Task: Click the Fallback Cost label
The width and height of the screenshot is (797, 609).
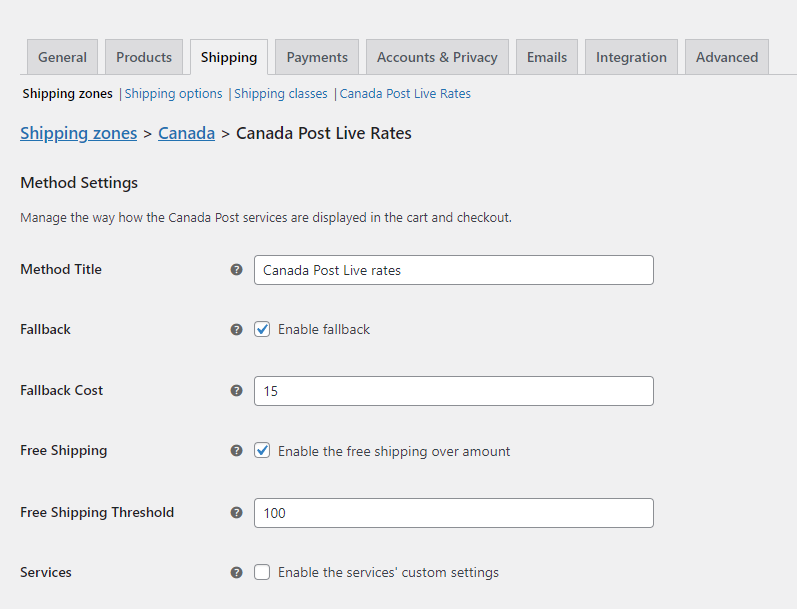Action: point(62,390)
